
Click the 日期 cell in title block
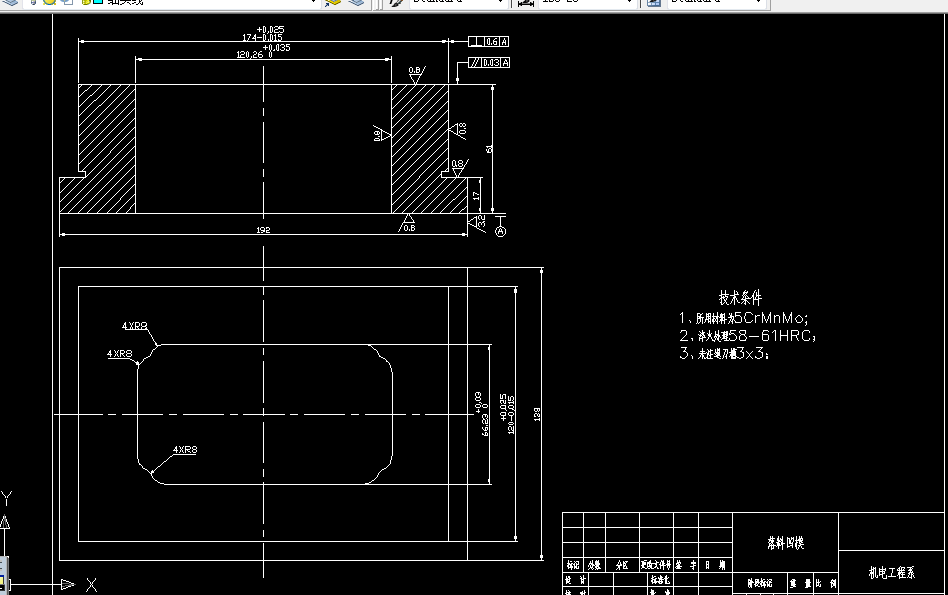point(715,565)
